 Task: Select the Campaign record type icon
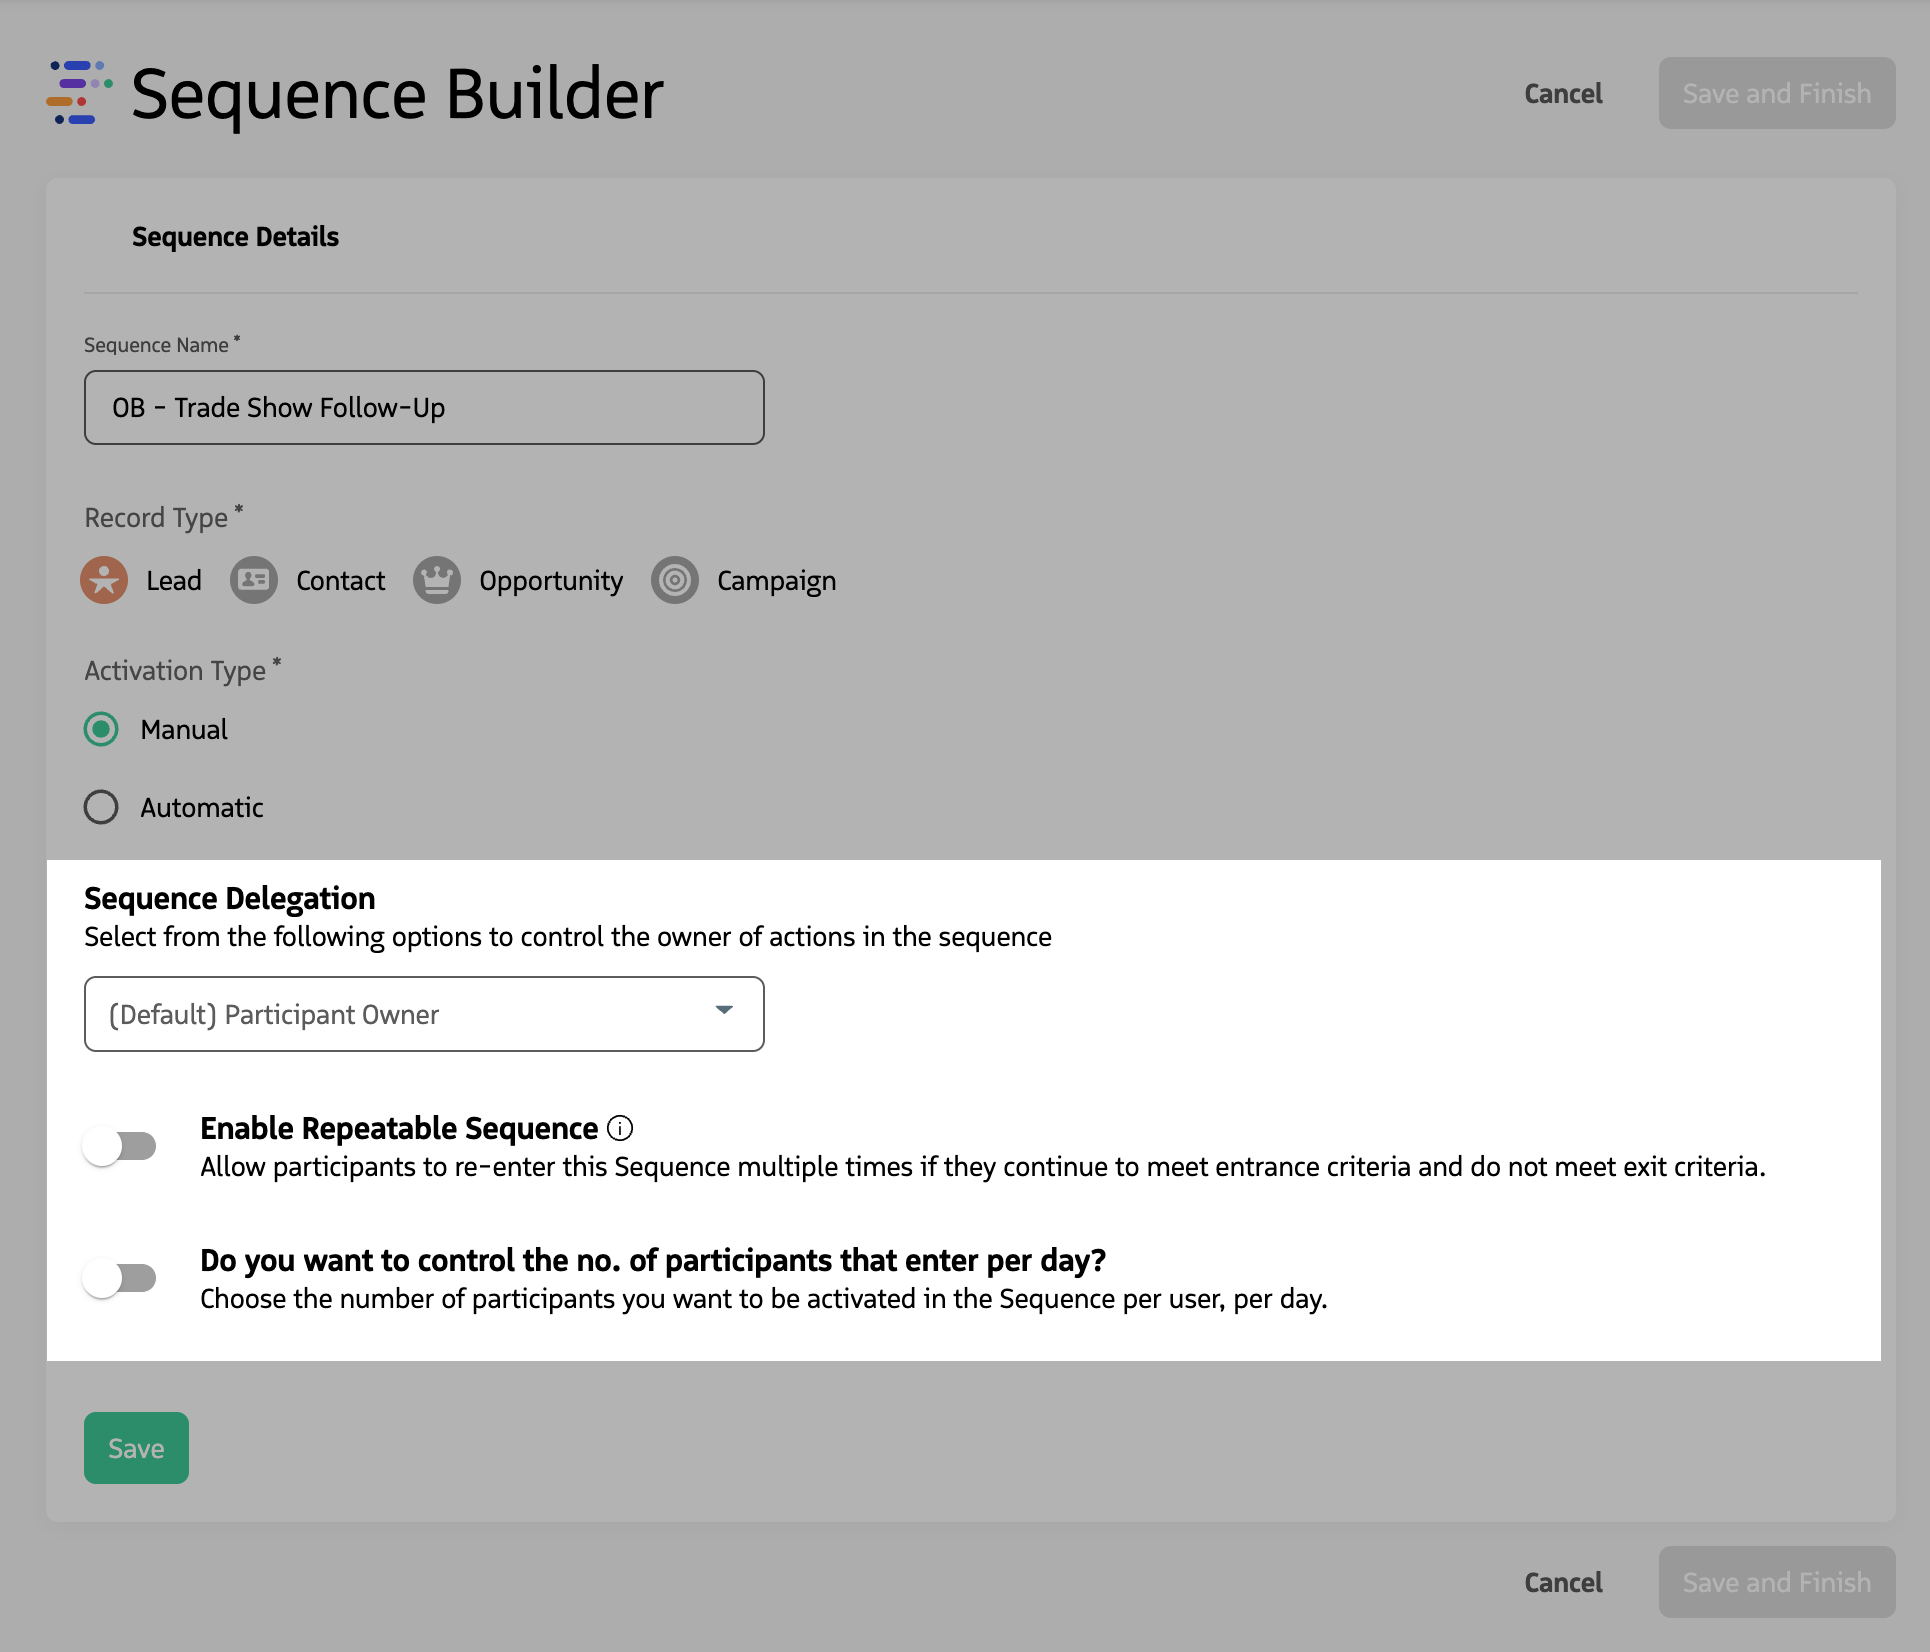point(675,580)
